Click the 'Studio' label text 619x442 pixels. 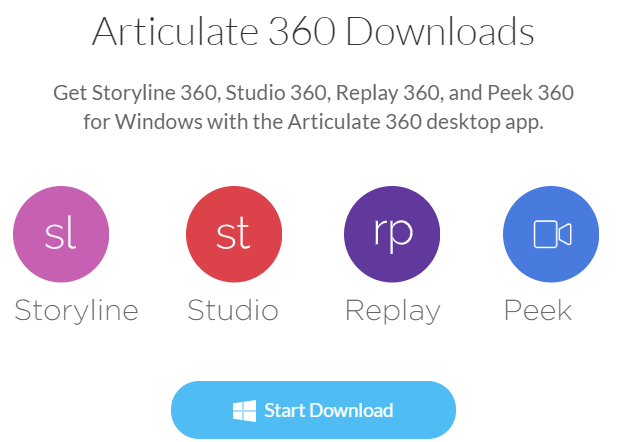[x=233, y=311]
